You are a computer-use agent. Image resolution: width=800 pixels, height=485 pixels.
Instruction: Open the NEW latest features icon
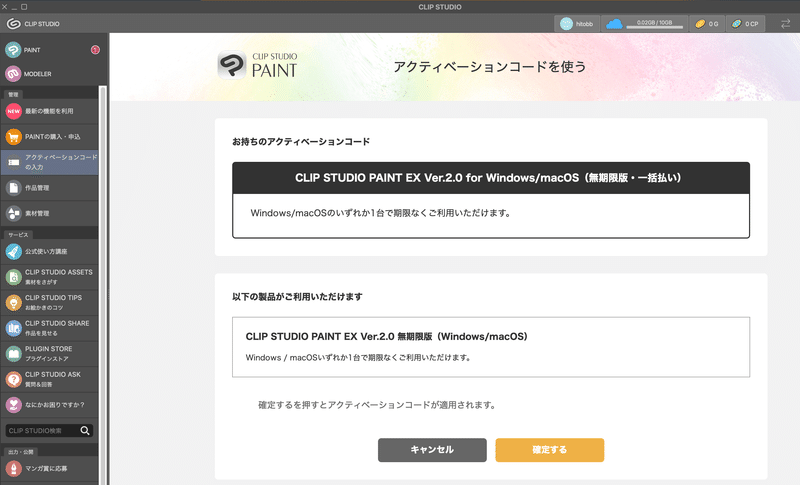pos(13,111)
